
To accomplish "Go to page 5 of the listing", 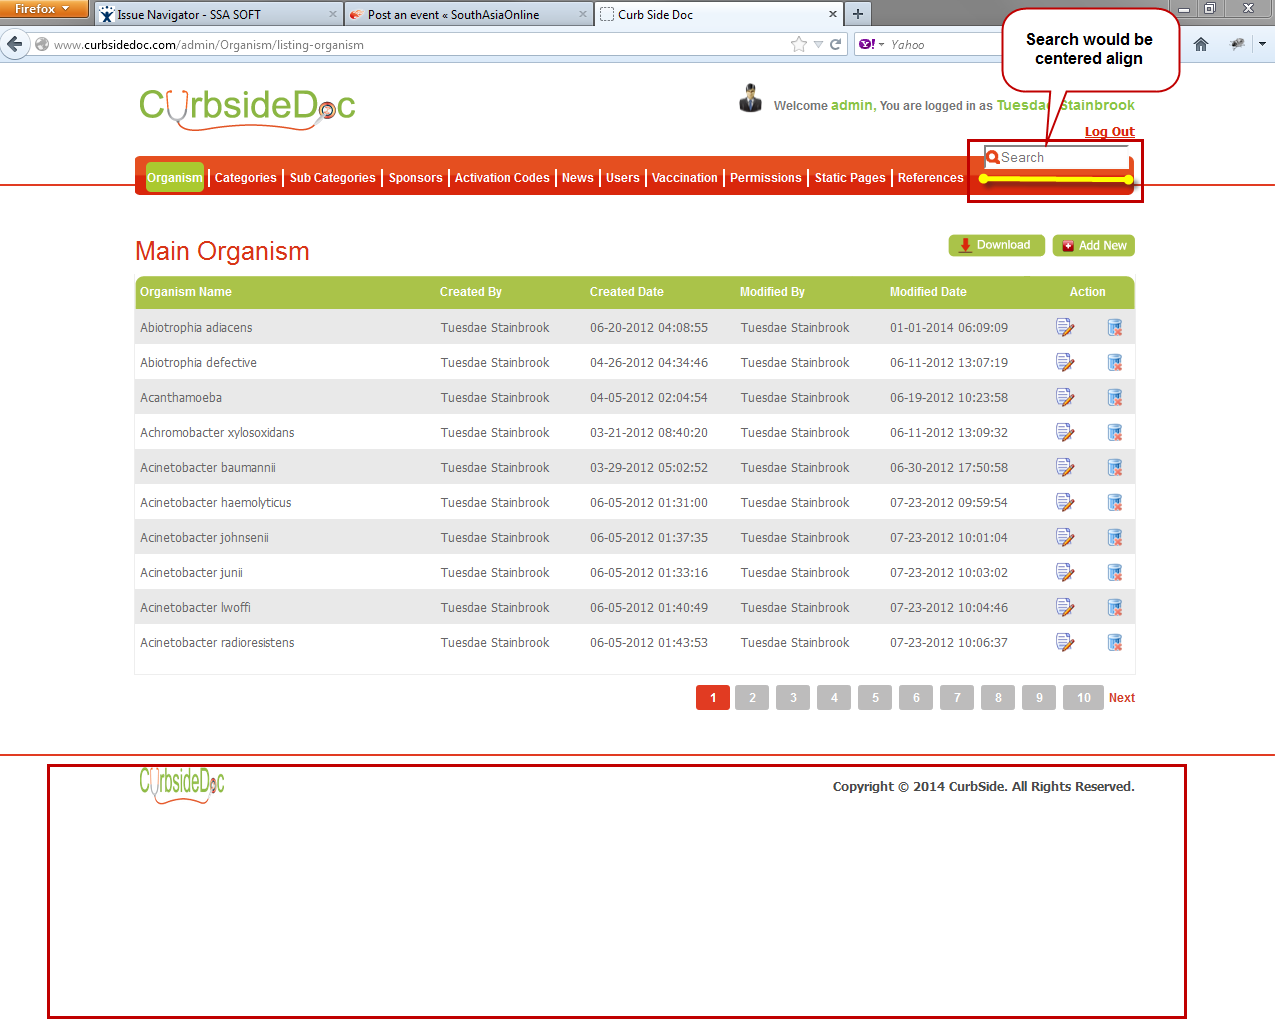I will [875, 698].
